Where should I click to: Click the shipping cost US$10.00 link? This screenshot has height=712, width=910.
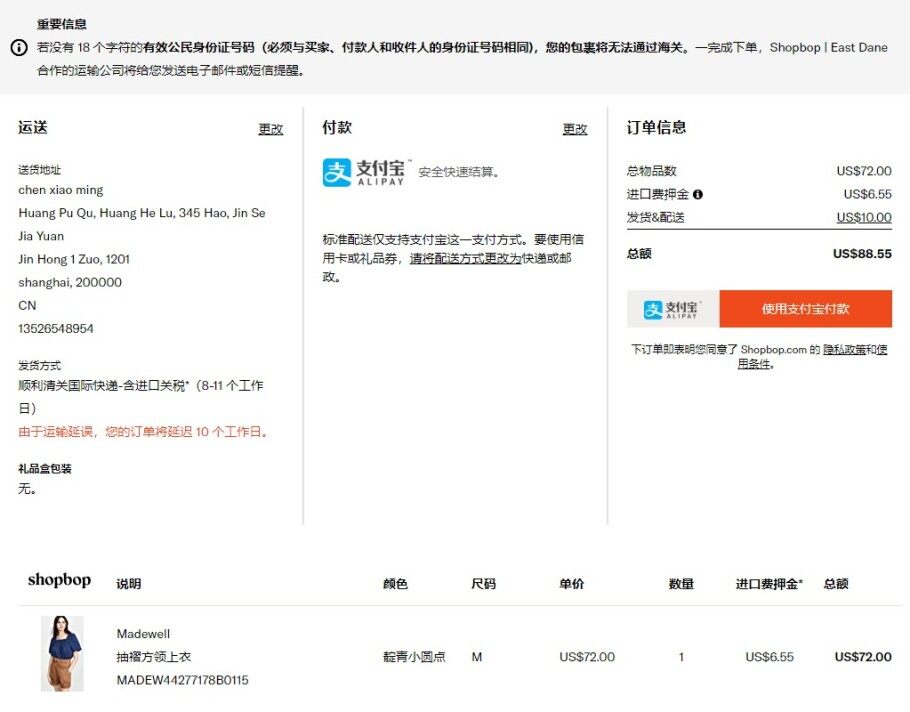(864, 218)
